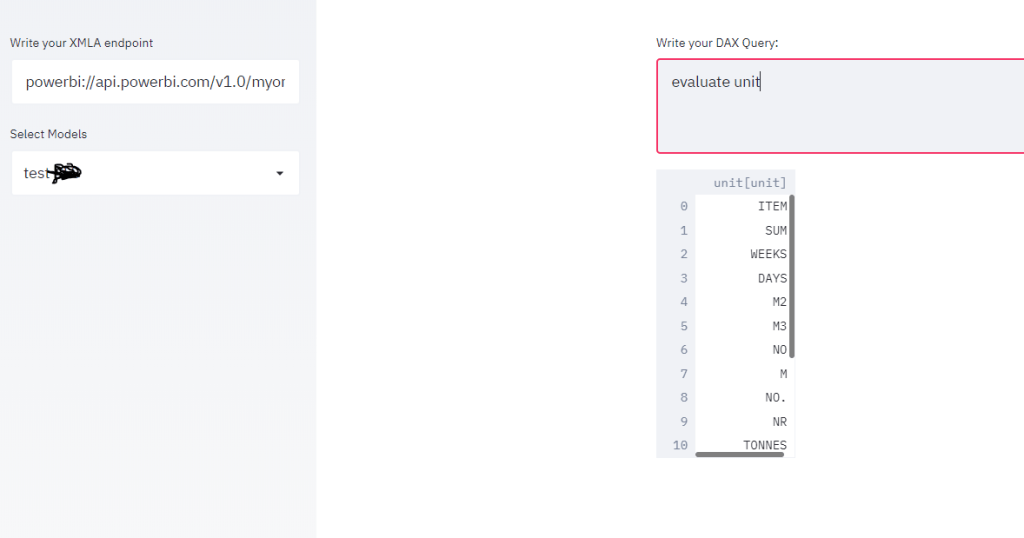Click the results table vertical scrollbar

tap(792, 277)
